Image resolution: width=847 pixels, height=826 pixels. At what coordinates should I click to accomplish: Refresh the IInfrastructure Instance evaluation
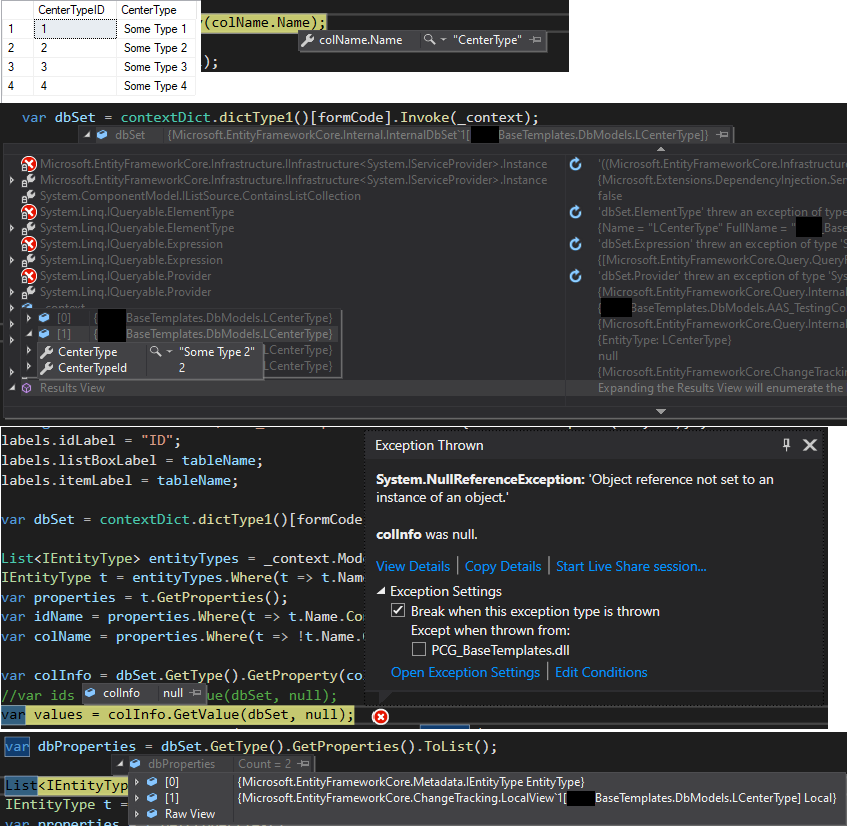point(576,164)
